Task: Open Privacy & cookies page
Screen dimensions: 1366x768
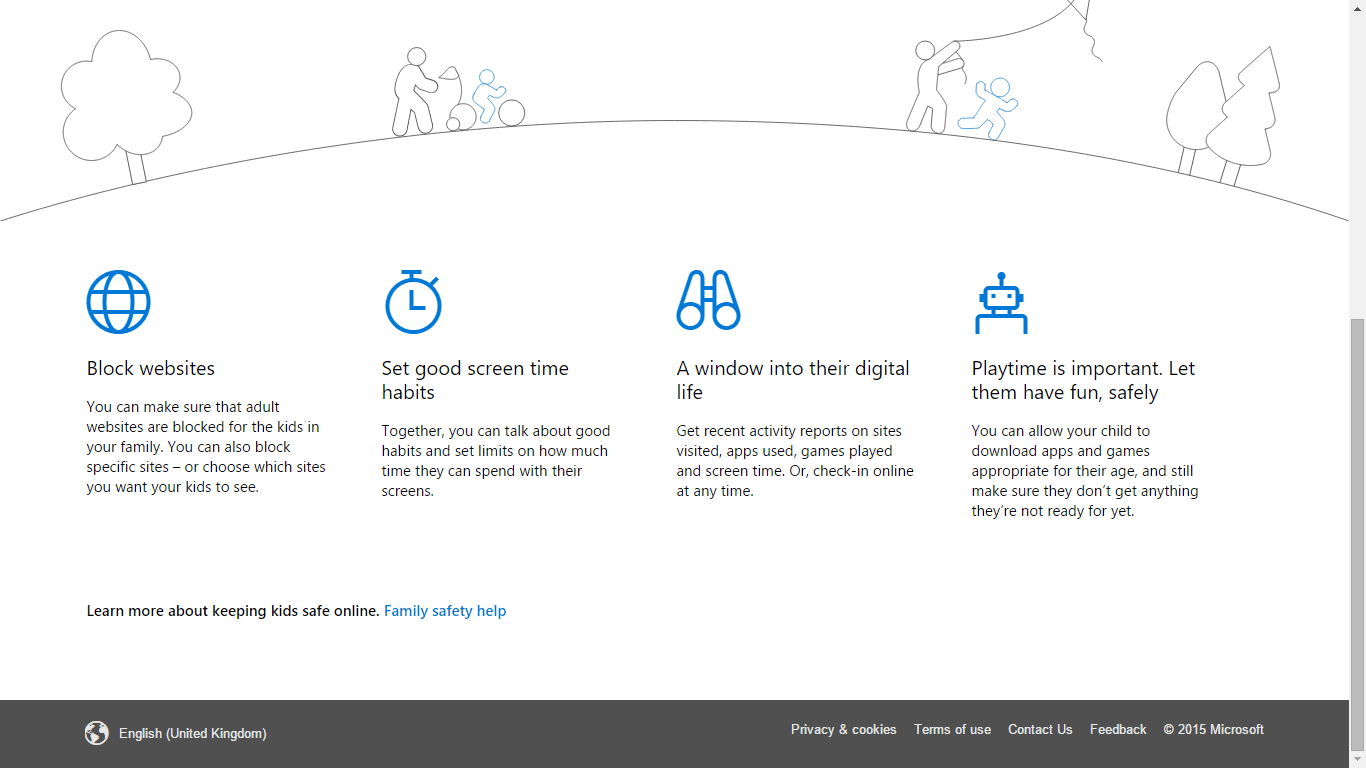Action: pyautogui.click(x=843, y=730)
